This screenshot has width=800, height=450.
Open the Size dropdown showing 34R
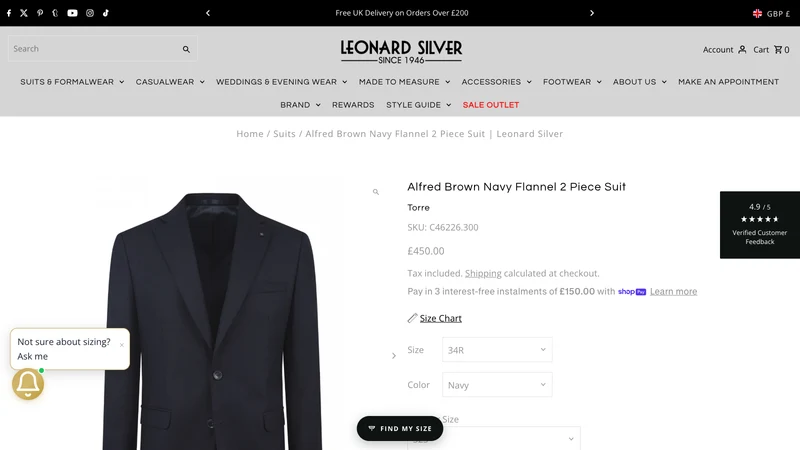497,350
